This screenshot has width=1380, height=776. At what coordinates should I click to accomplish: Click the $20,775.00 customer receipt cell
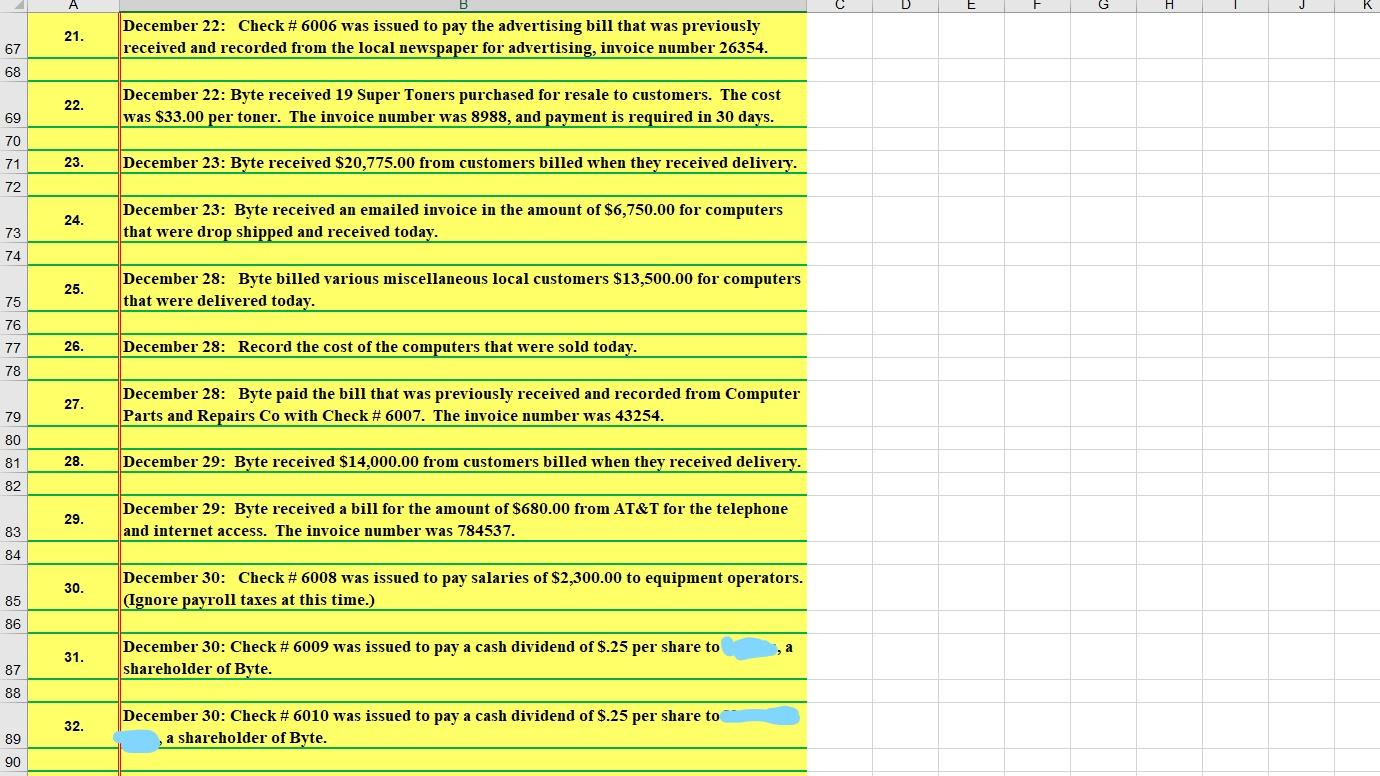point(462,163)
